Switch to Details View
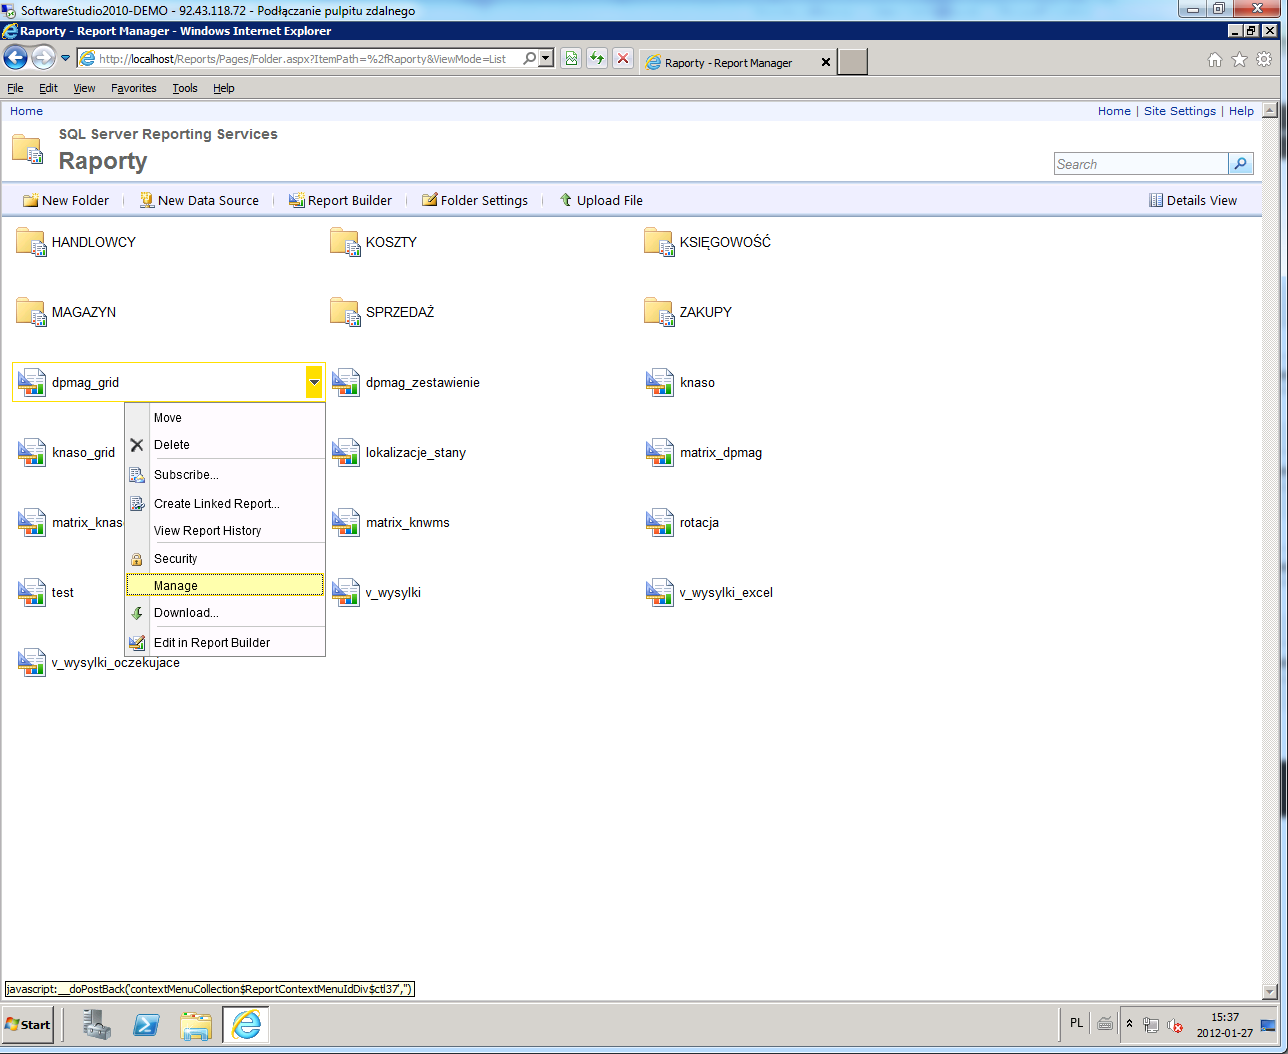 coord(1193,200)
